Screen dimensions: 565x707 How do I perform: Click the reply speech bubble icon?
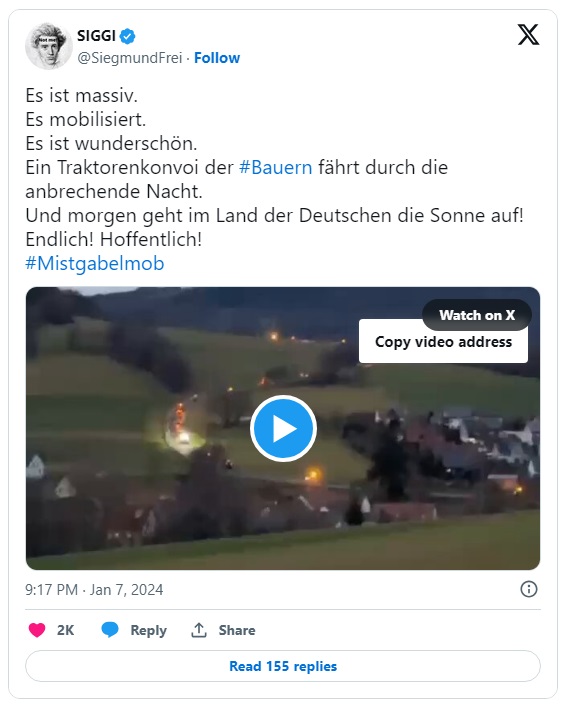tap(110, 629)
